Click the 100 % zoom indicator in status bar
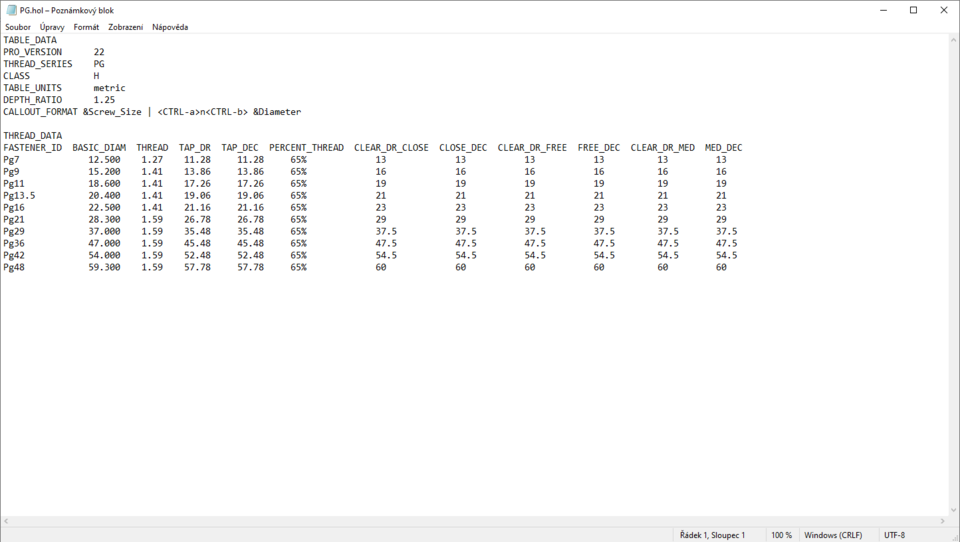The height and width of the screenshot is (542, 960). point(781,535)
